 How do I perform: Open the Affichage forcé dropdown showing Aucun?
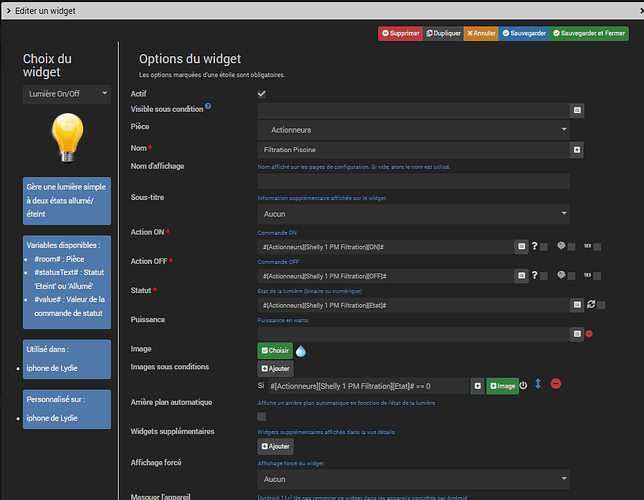tap(414, 479)
